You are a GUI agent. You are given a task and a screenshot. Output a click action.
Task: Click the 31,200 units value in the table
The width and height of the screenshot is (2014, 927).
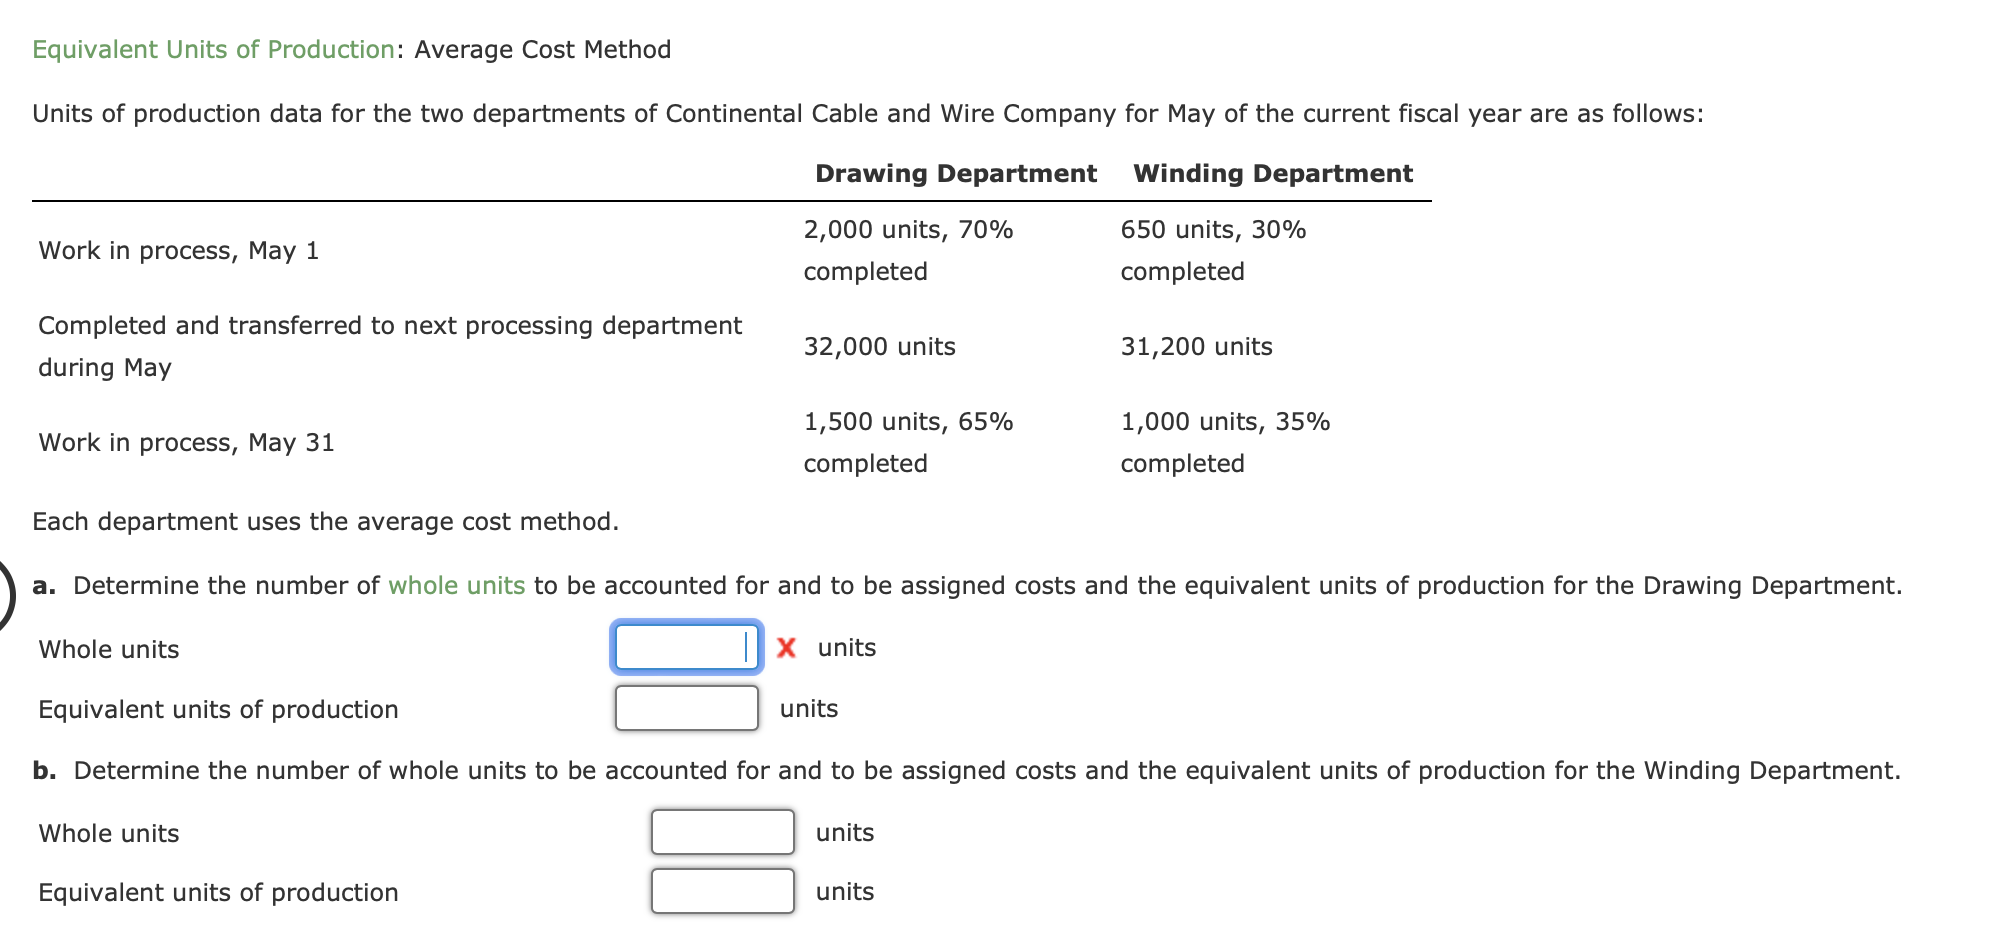pos(1196,346)
